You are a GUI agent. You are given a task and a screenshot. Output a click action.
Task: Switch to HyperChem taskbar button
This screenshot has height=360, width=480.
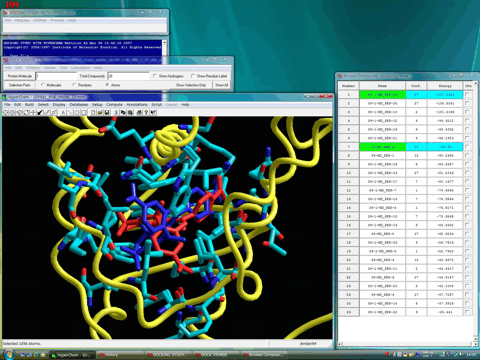coord(72,355)
